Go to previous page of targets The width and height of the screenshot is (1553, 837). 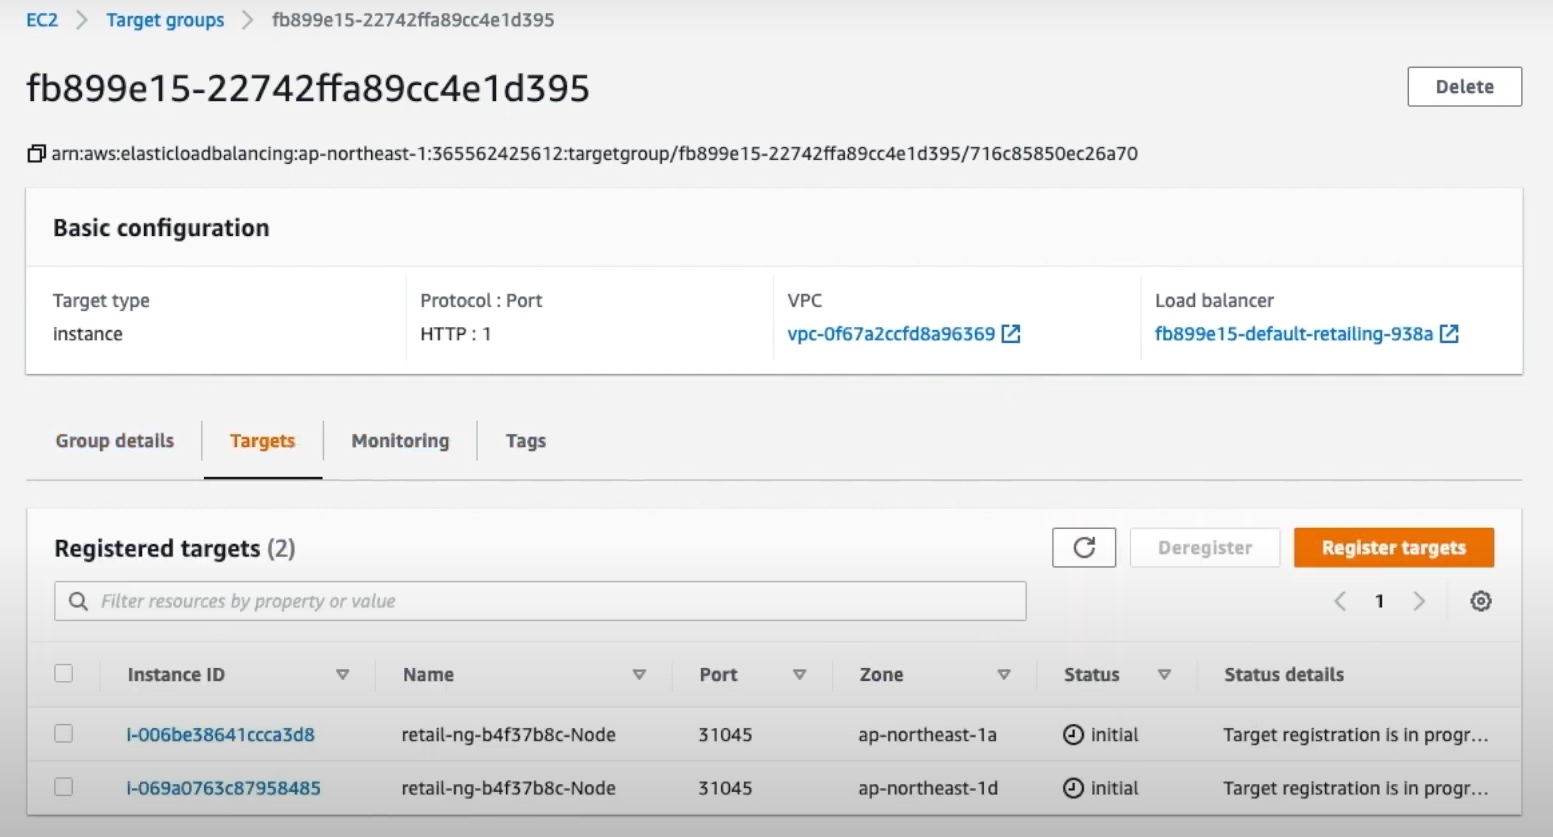click(1340, 601)
